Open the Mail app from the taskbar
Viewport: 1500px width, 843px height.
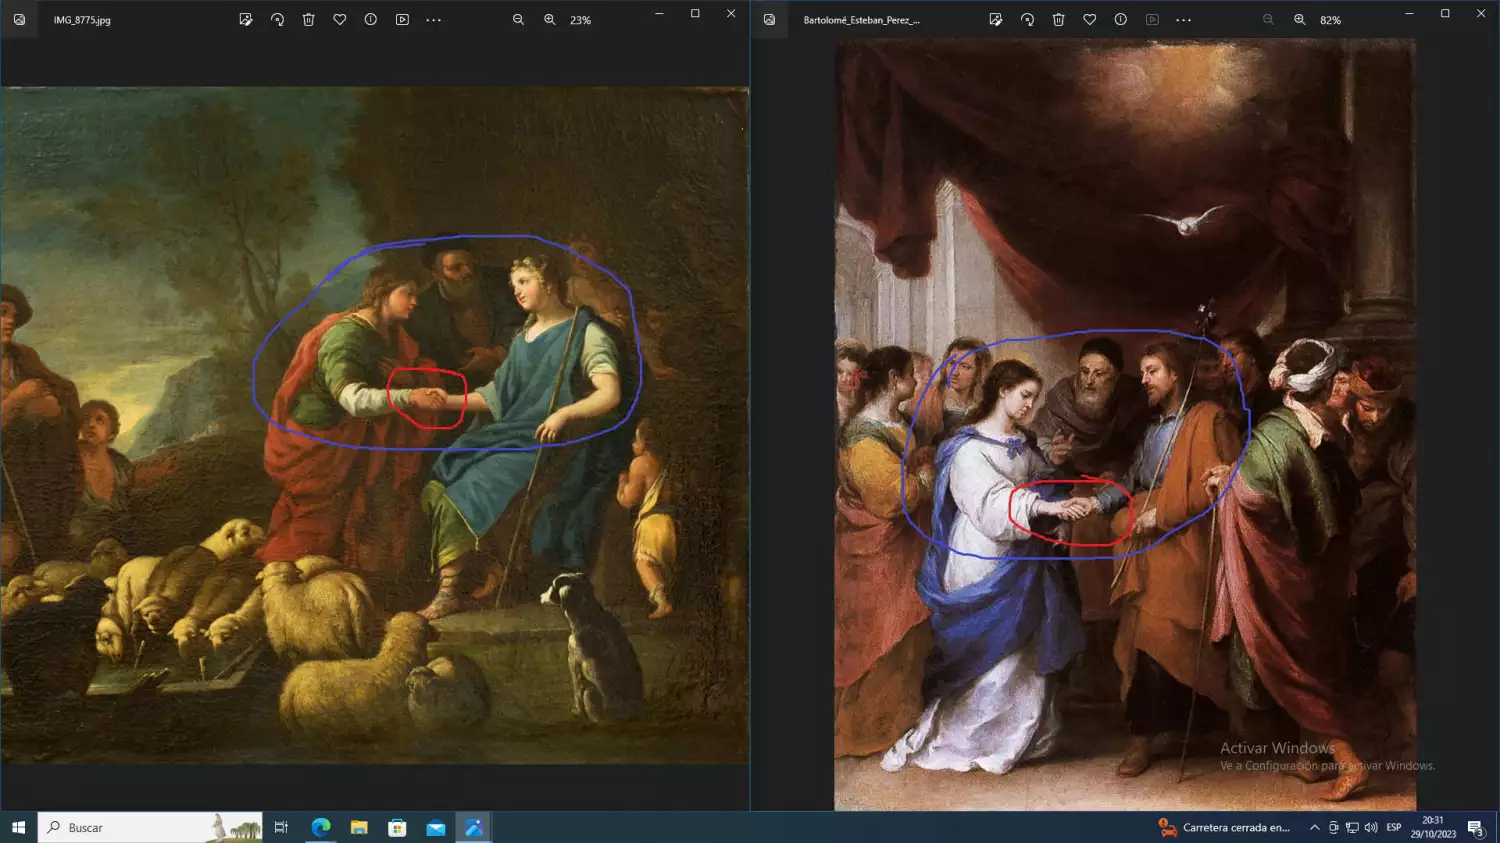coord(436,827)
